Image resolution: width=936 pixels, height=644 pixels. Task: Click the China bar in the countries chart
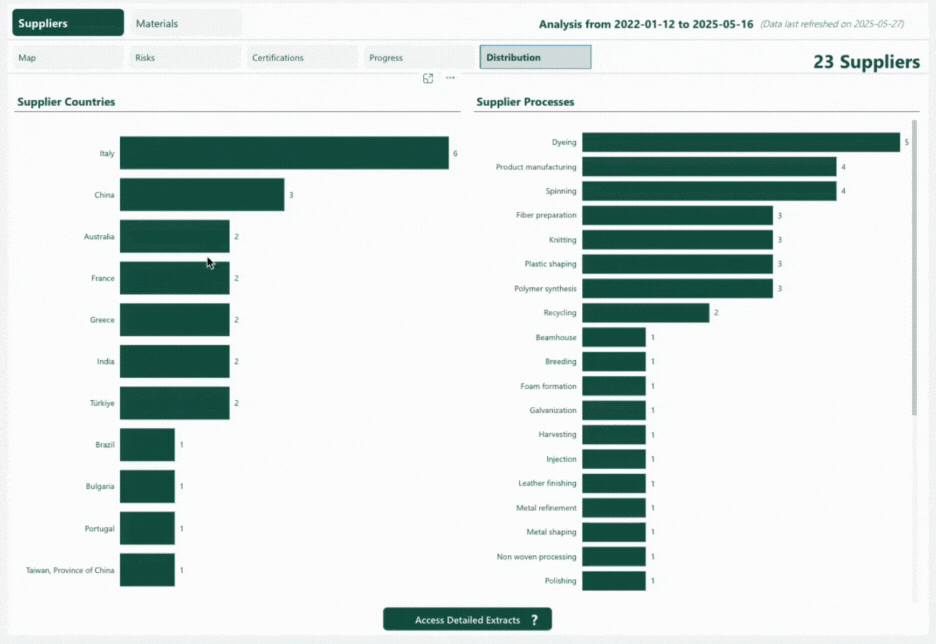click(x=202, y=195)
